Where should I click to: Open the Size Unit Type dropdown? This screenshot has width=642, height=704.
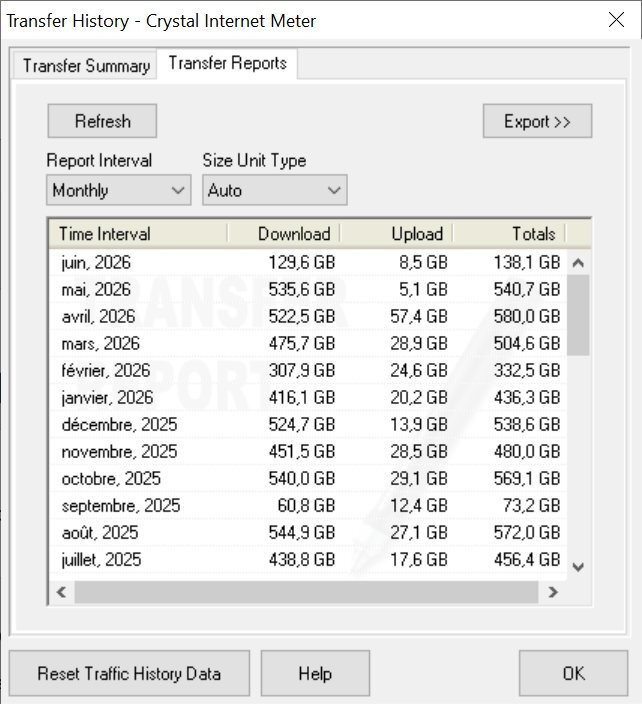pyautogui.click(x=275, y=190)
